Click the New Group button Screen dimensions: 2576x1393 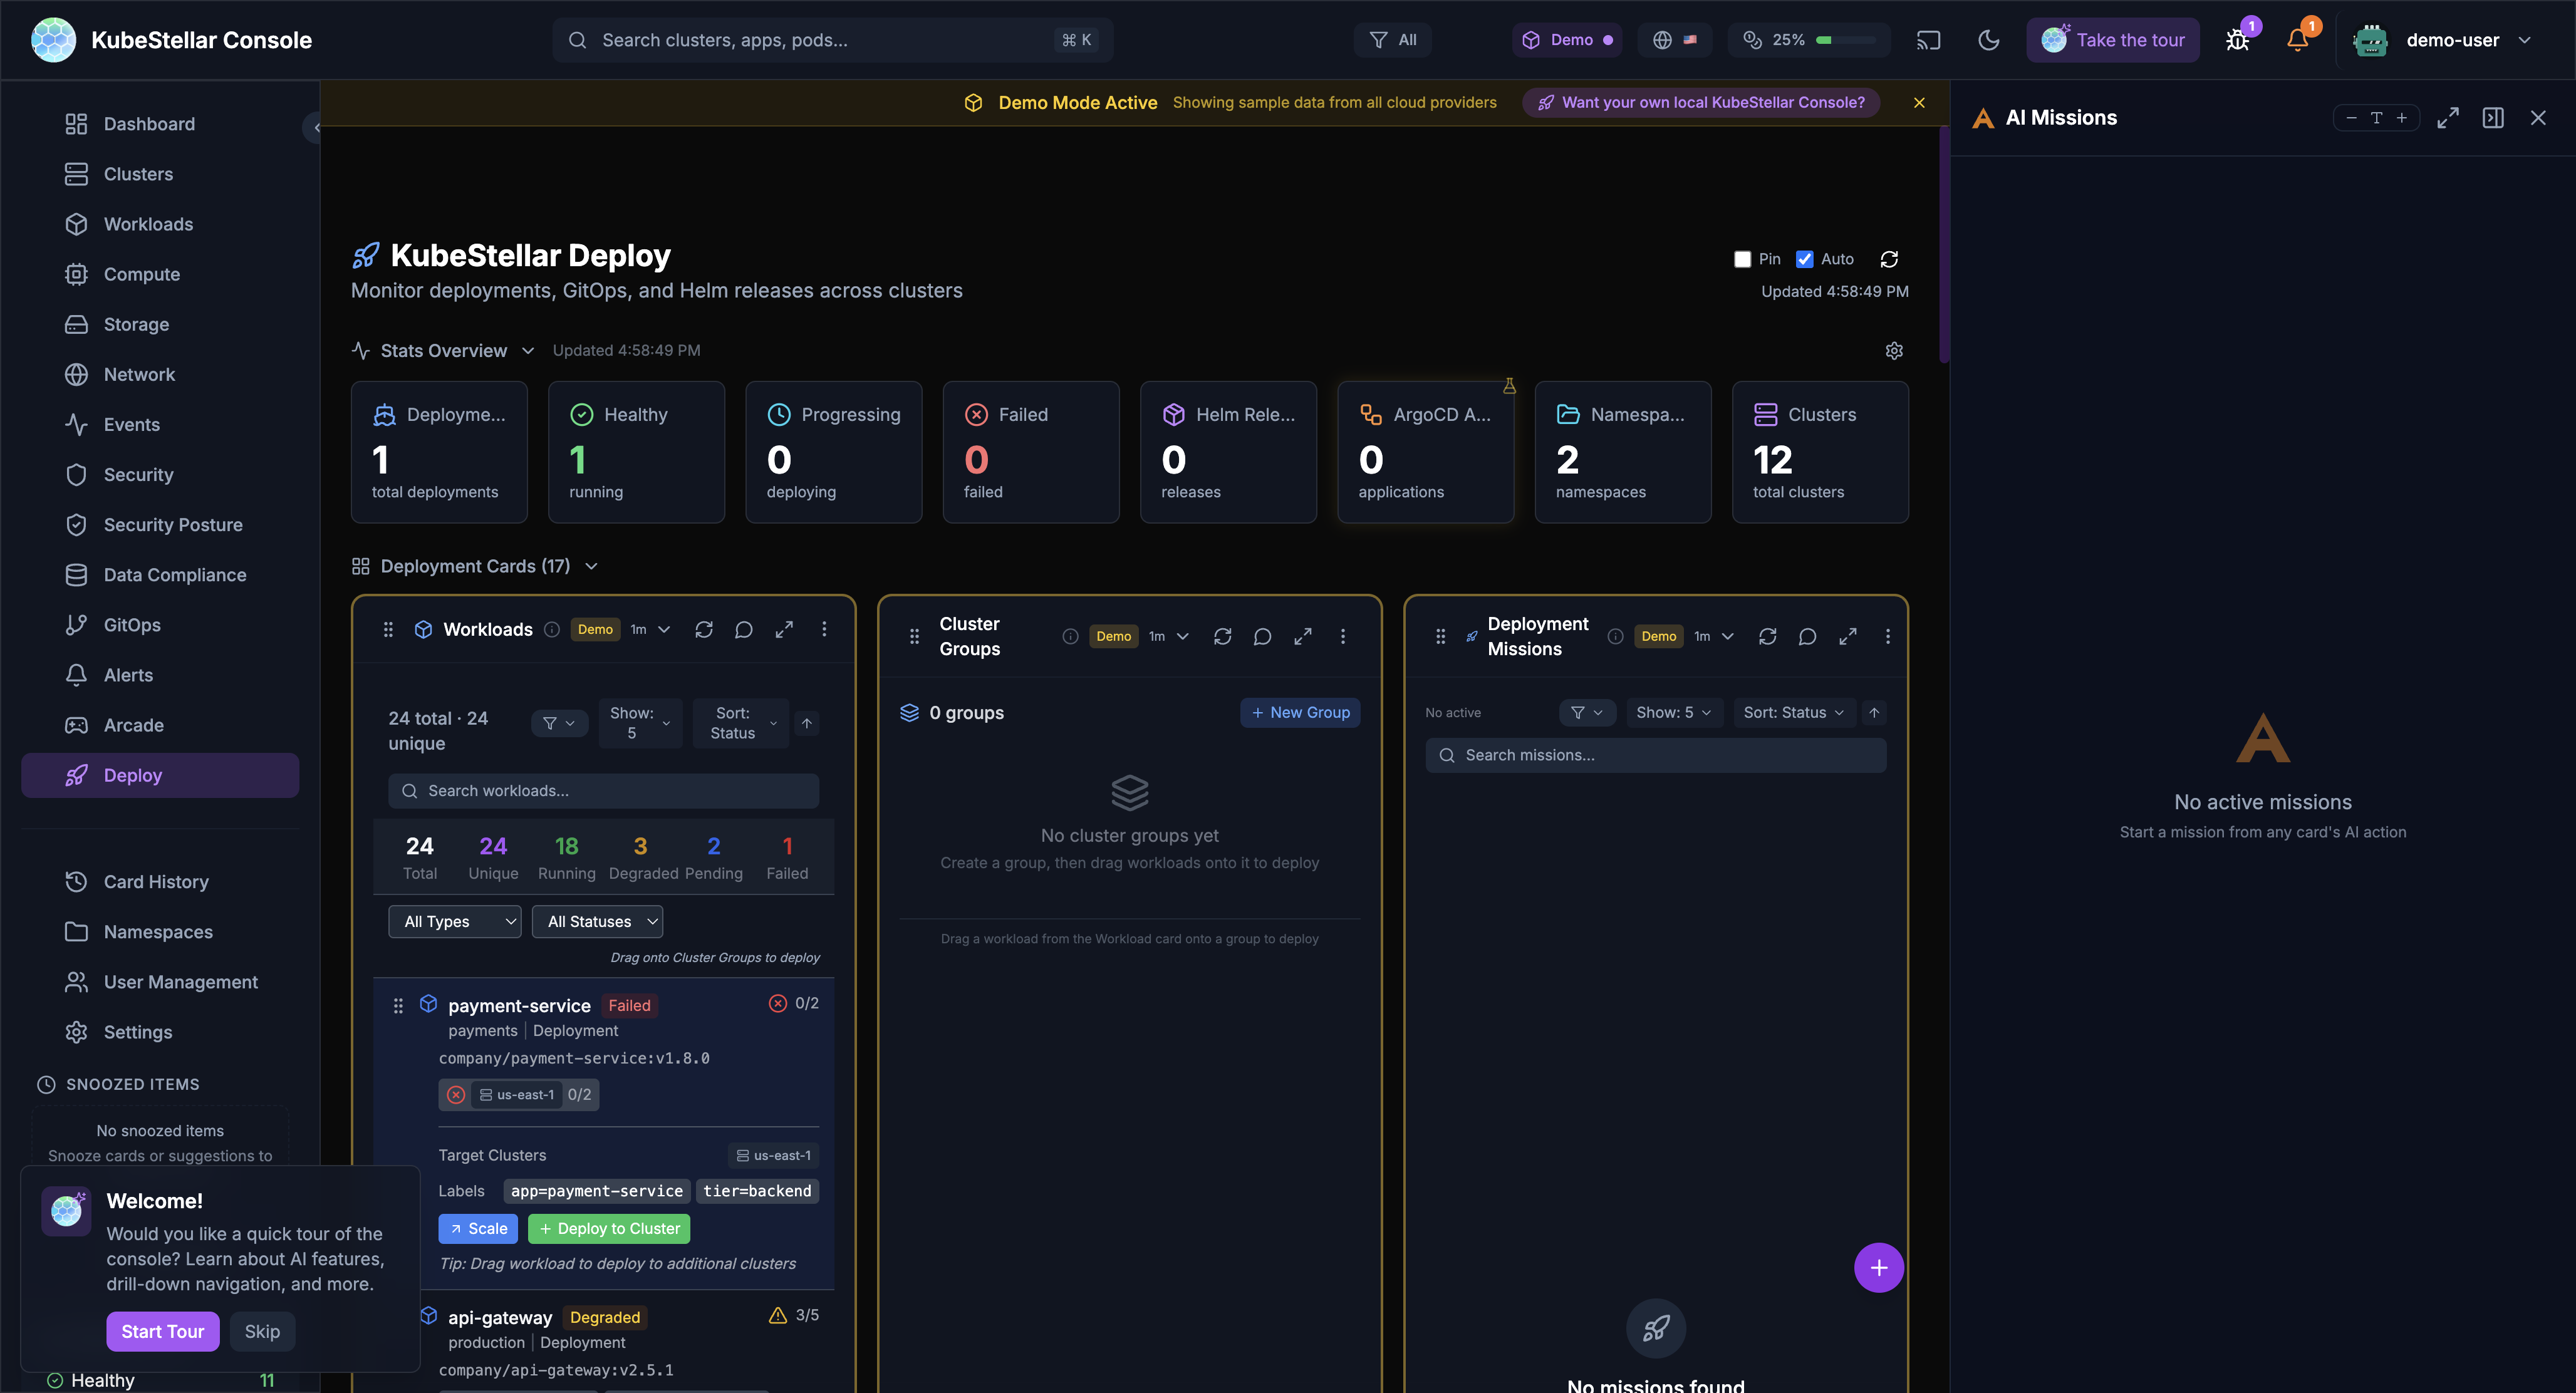pyautogui.click(x=1299, y=712)
